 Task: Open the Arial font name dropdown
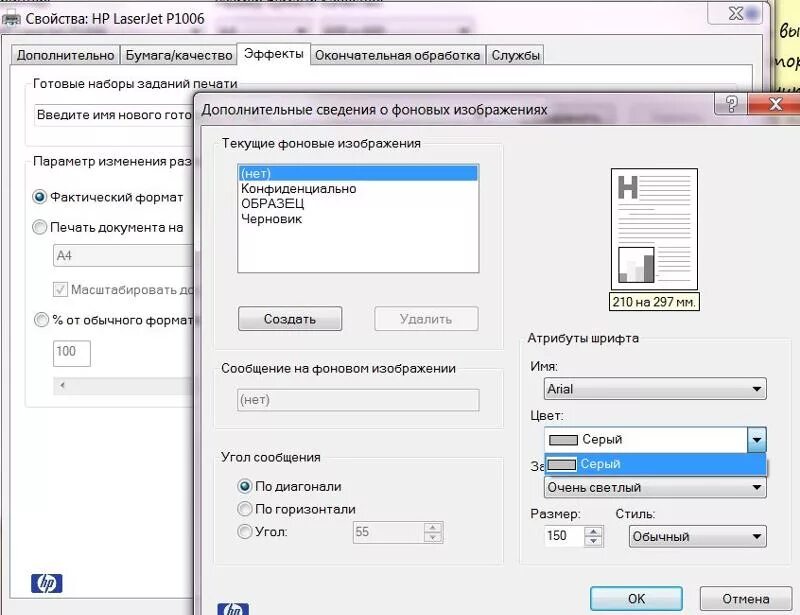click(655, 389)
